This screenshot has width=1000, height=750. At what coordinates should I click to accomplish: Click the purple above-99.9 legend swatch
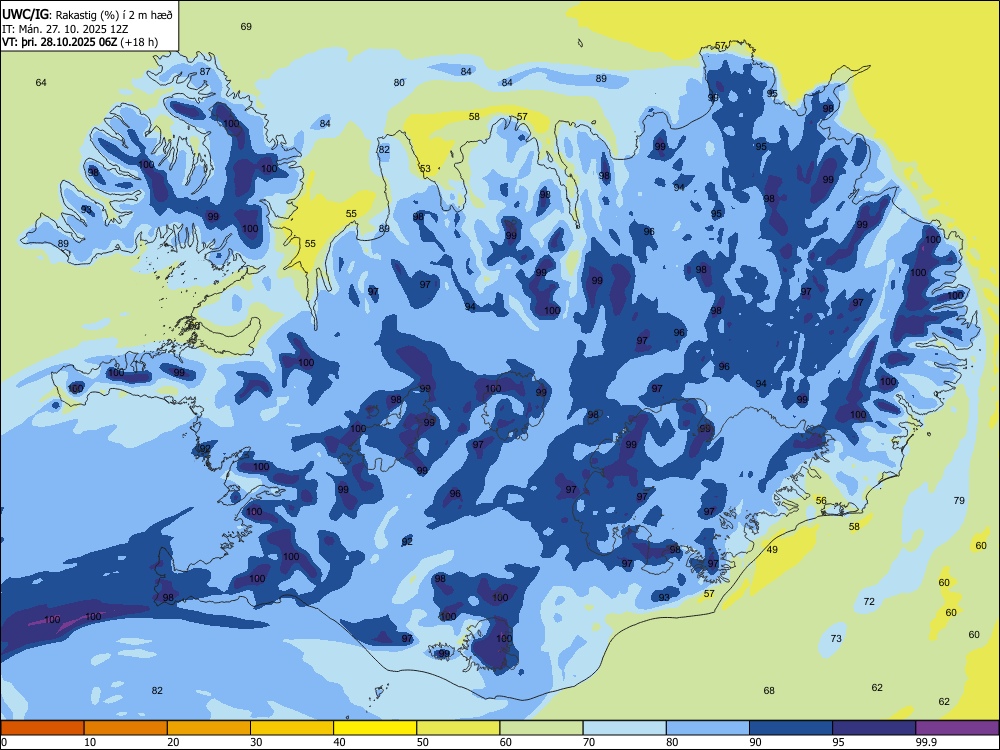[x=957, y=728]
